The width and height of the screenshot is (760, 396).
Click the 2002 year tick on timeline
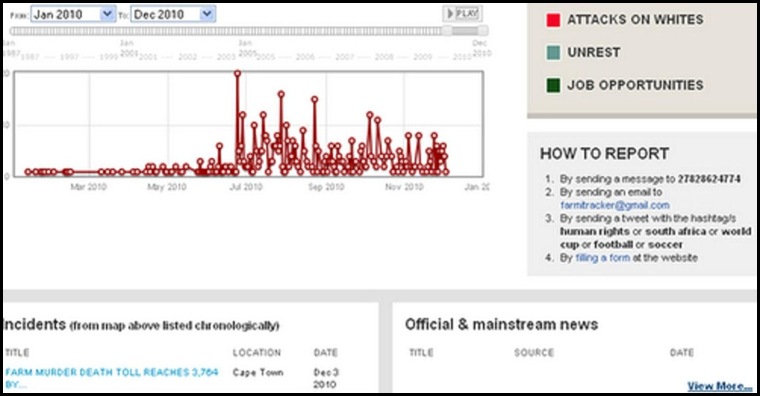tap(187, 57)
